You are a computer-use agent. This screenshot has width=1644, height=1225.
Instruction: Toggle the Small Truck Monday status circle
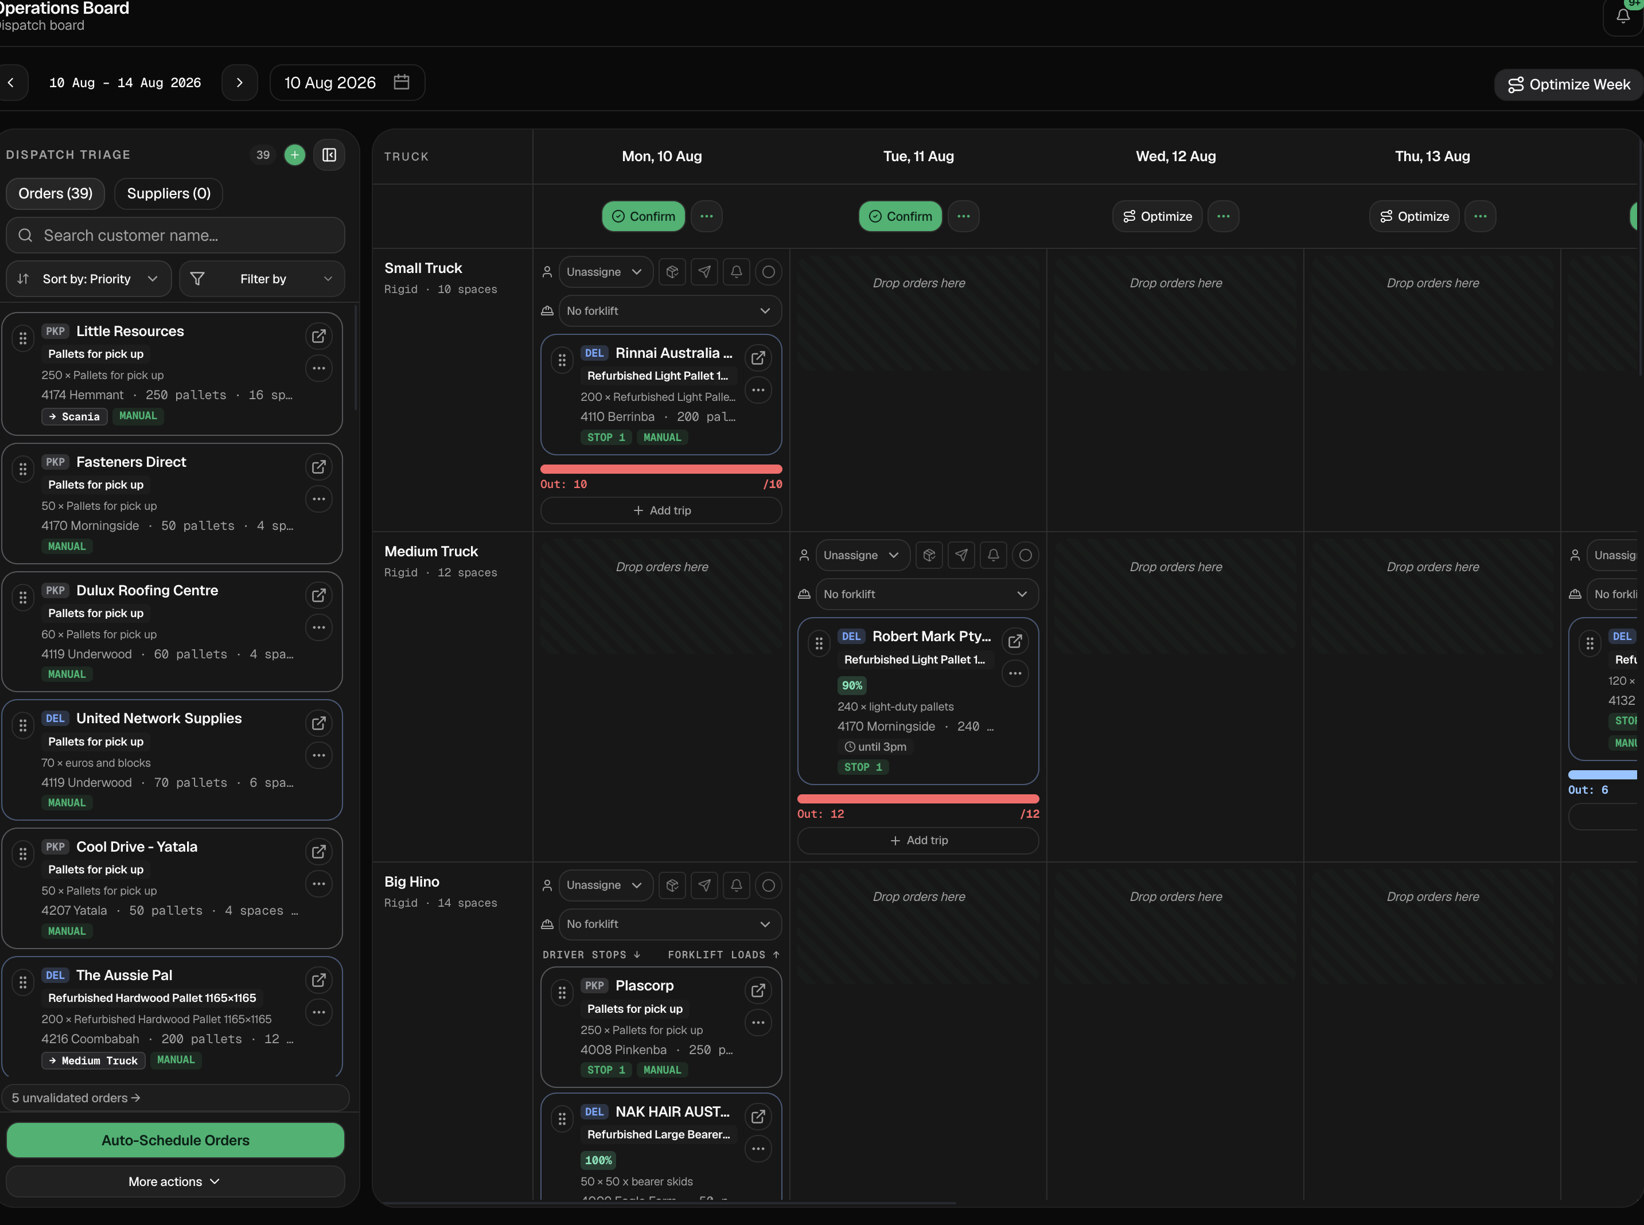coord(768,272)
